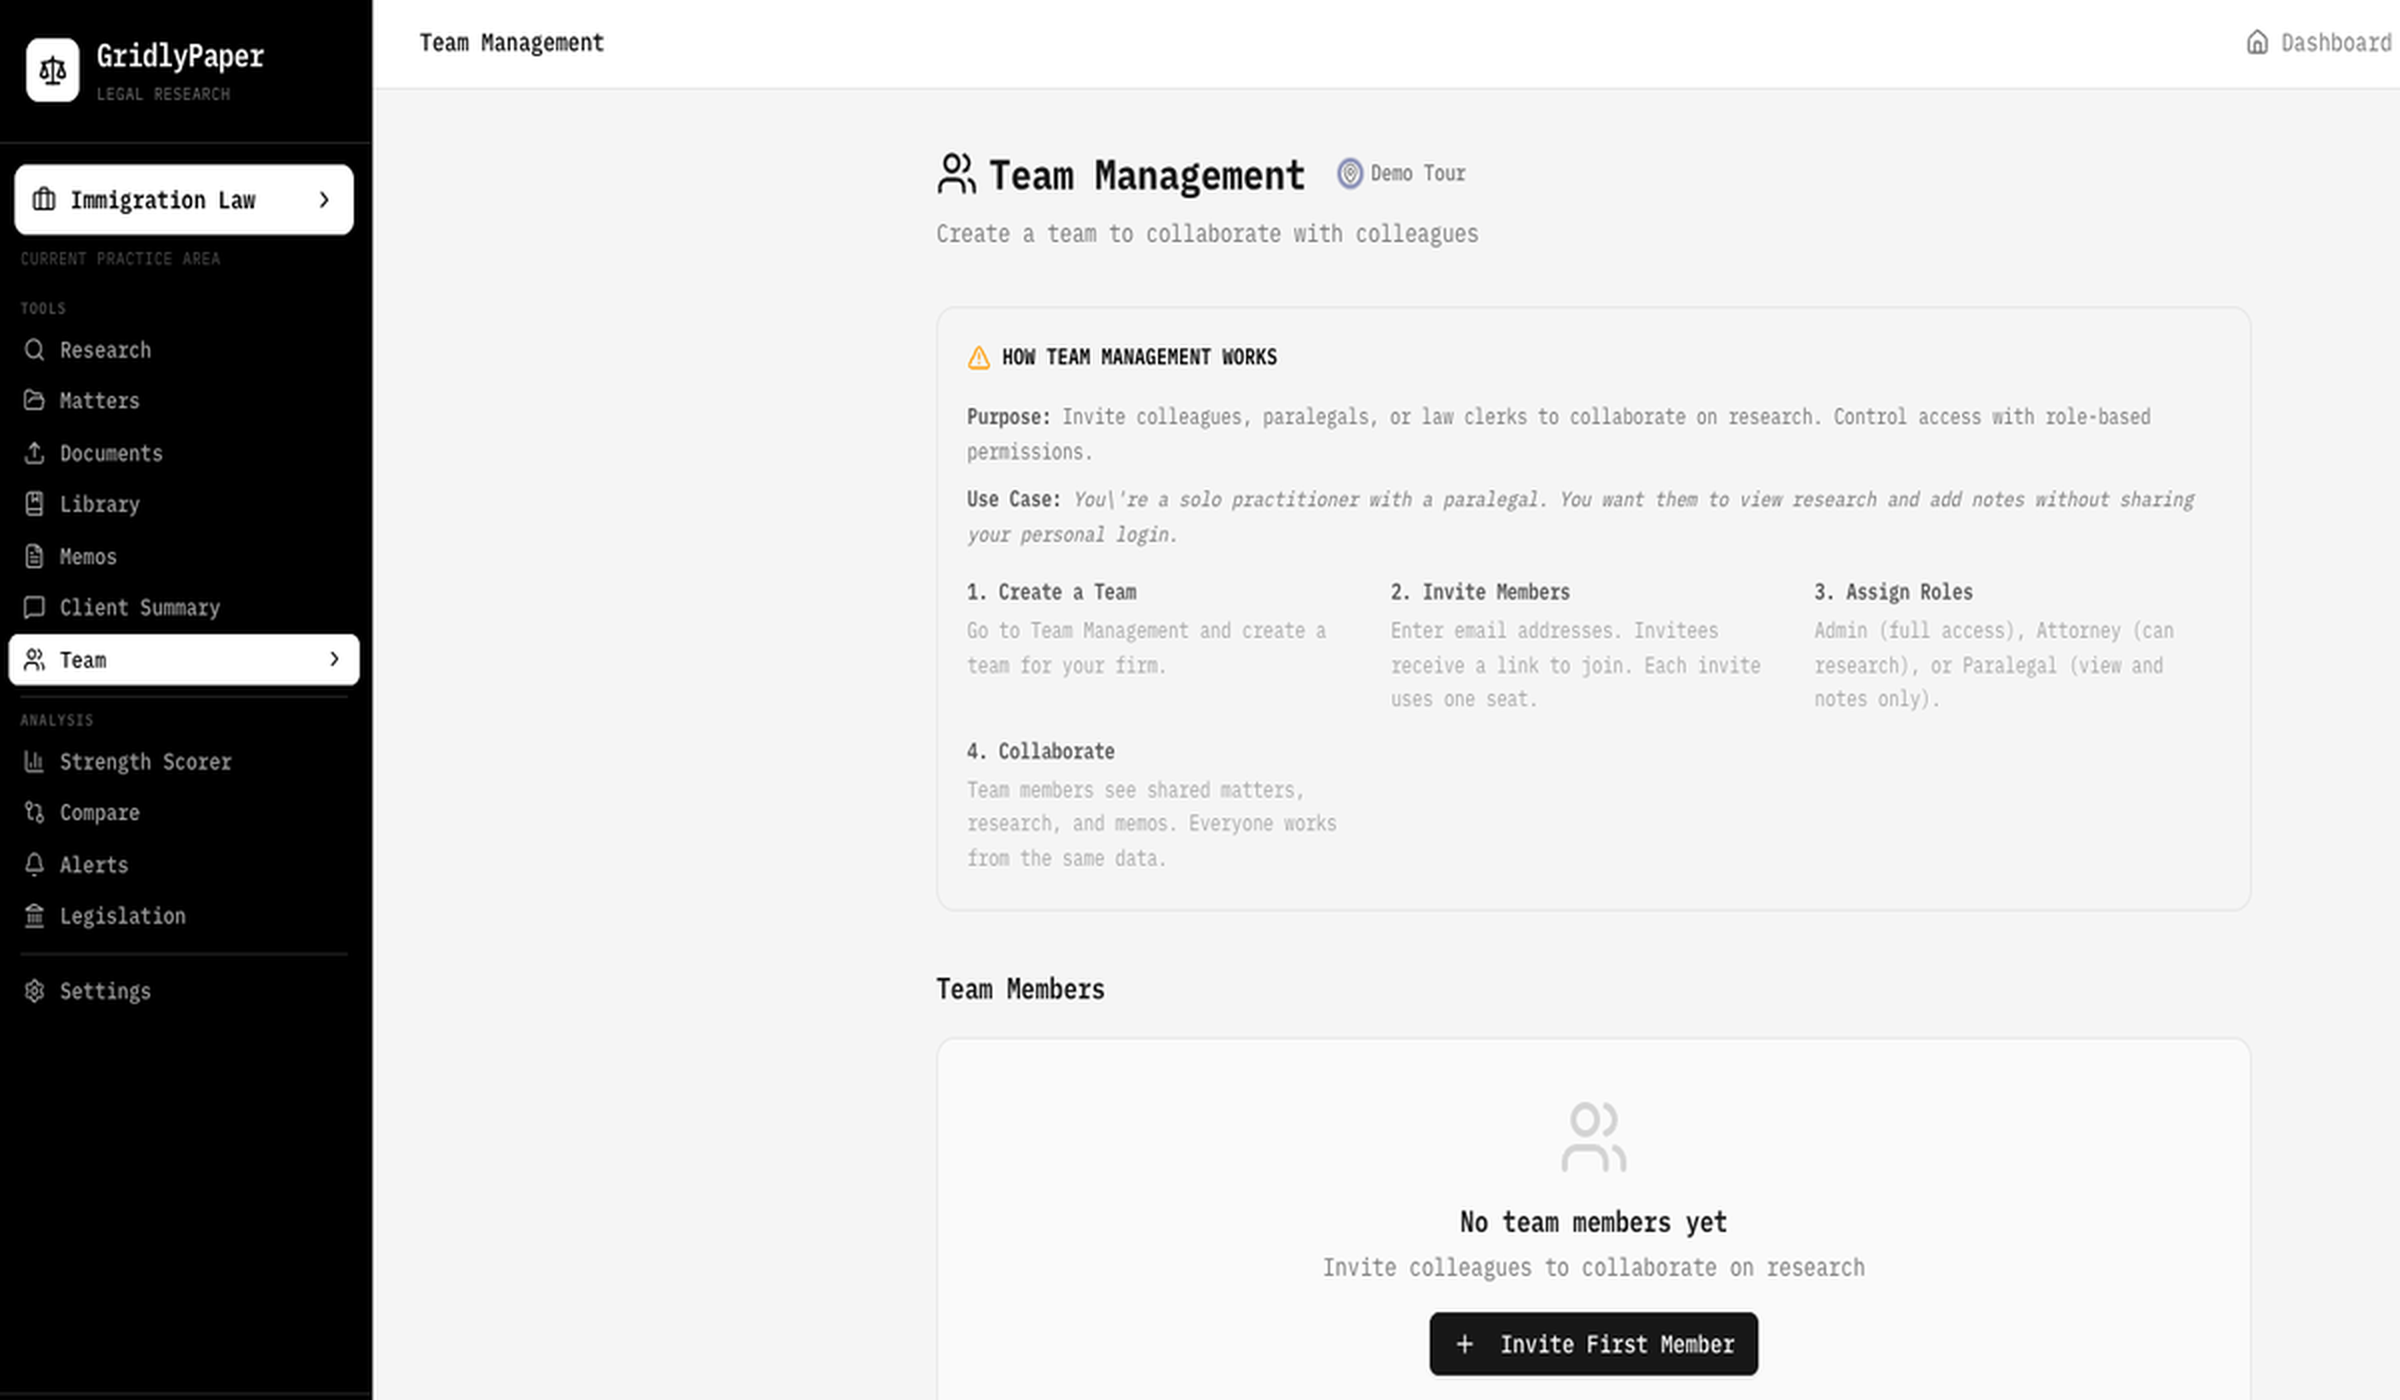The image size is (2400, 1400).
Task: Open Legislation section
Action: click(x=184, y=916)
